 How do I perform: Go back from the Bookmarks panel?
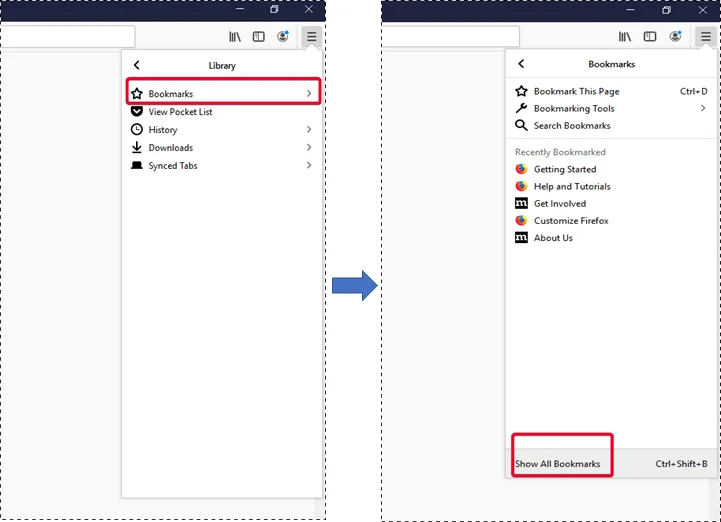tap(521, 64)
